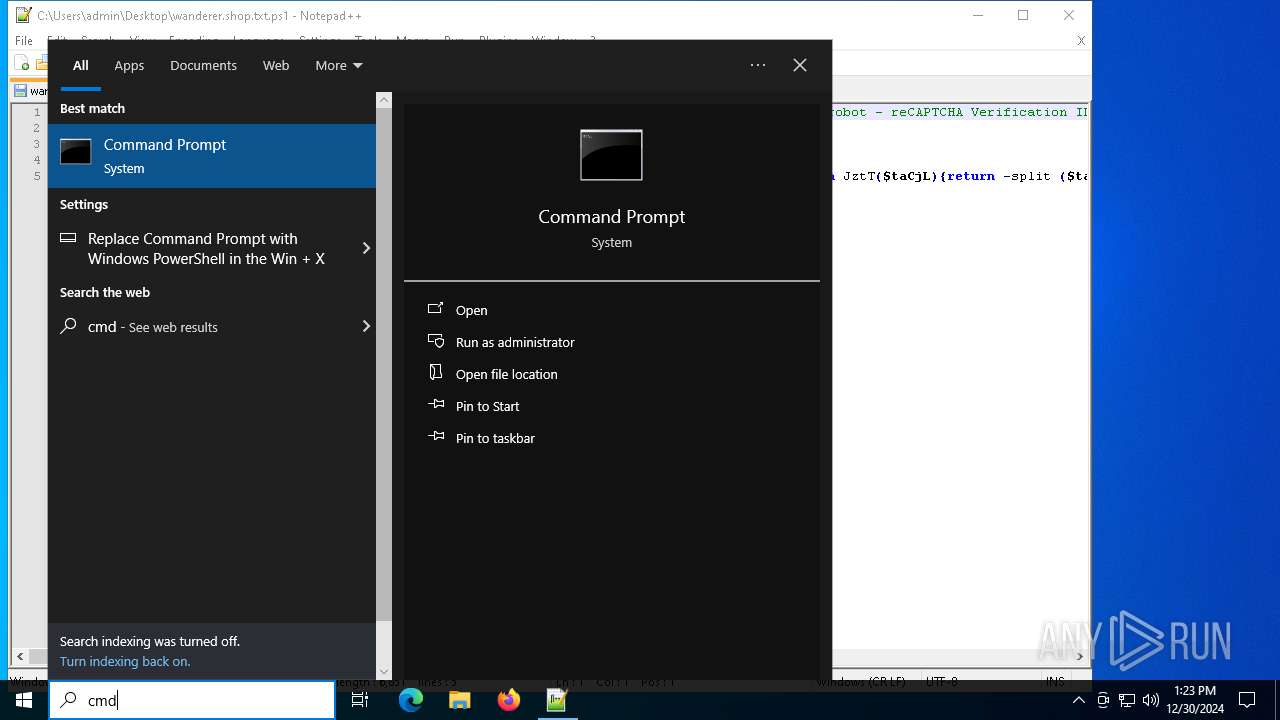Select Open file location

[x=506, y=374]
